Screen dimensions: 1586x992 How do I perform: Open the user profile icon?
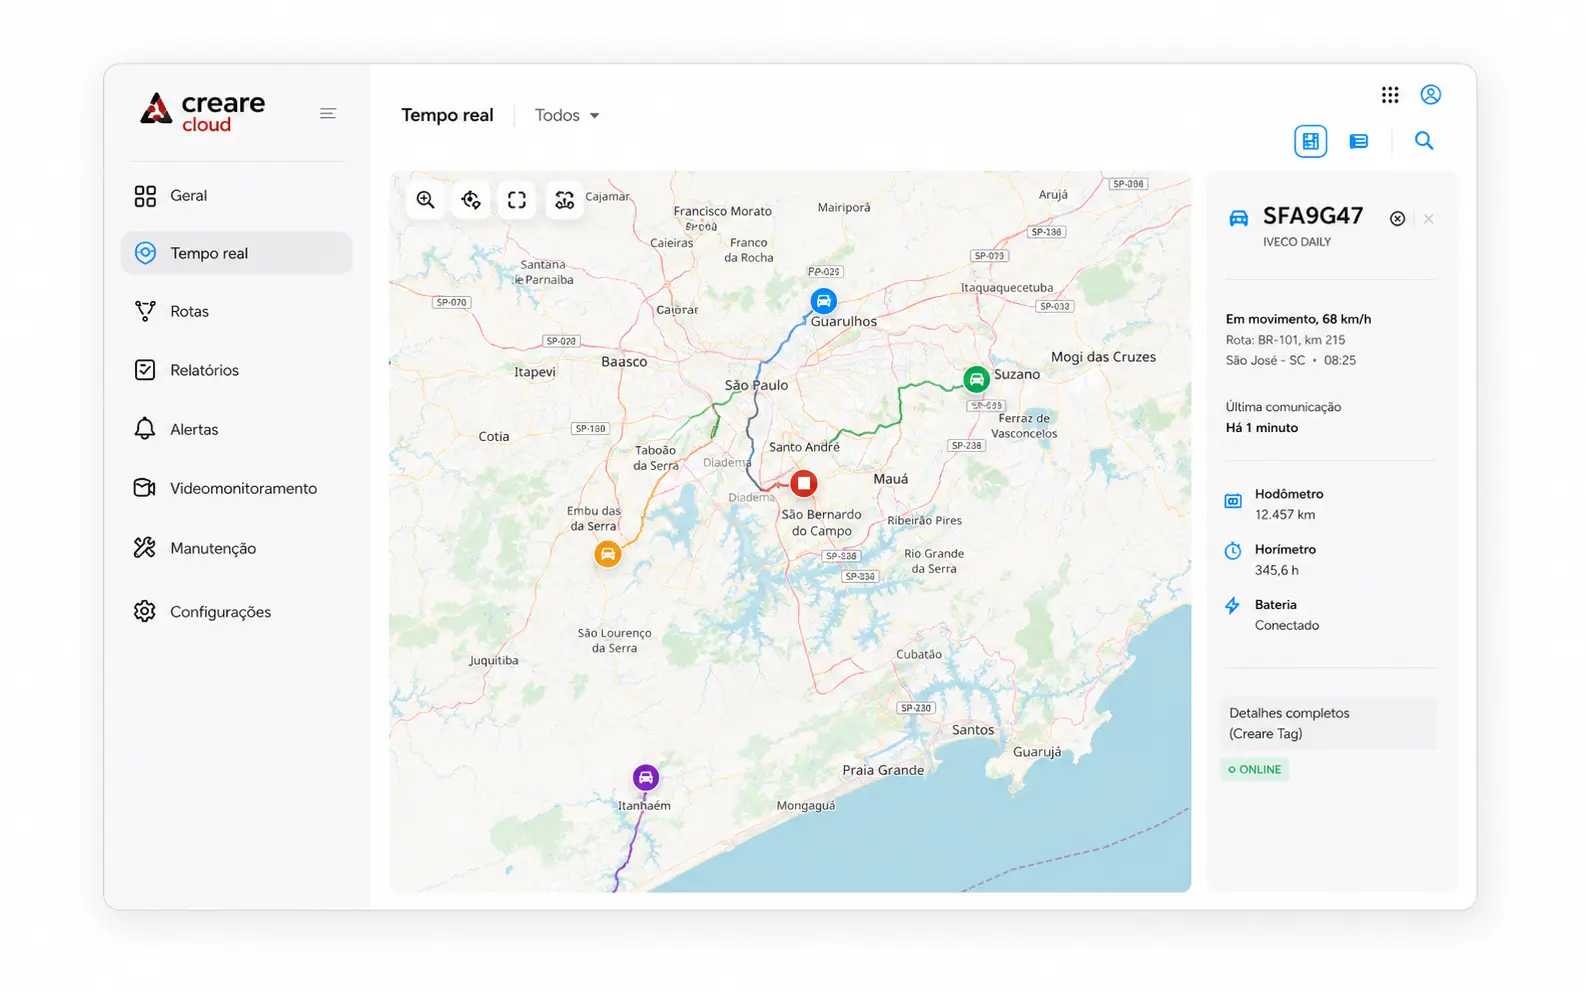pyautogui.click(x=1431, y=95)
